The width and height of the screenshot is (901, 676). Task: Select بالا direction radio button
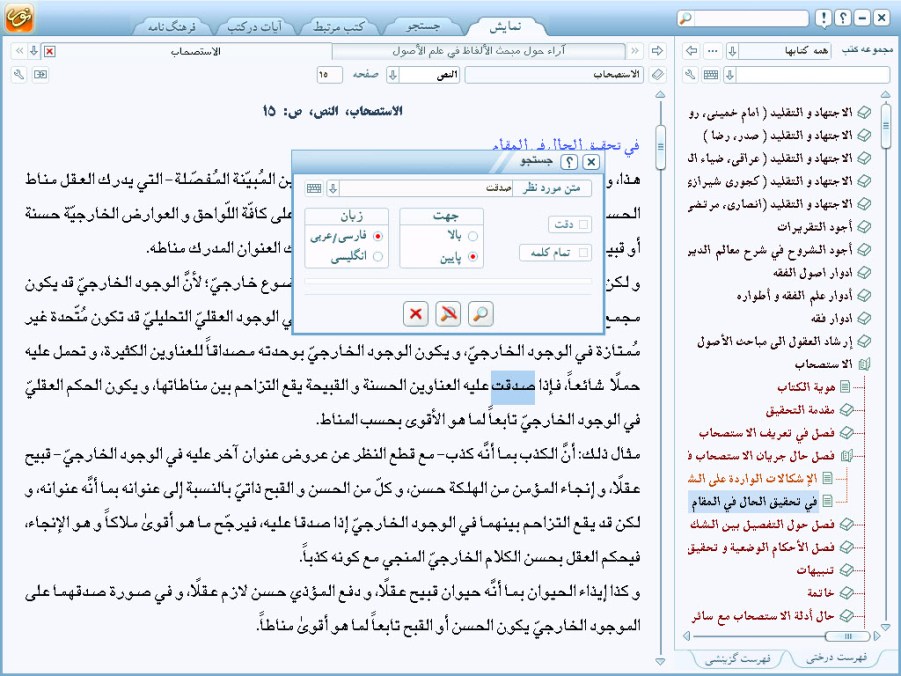[x=473, y=236]
